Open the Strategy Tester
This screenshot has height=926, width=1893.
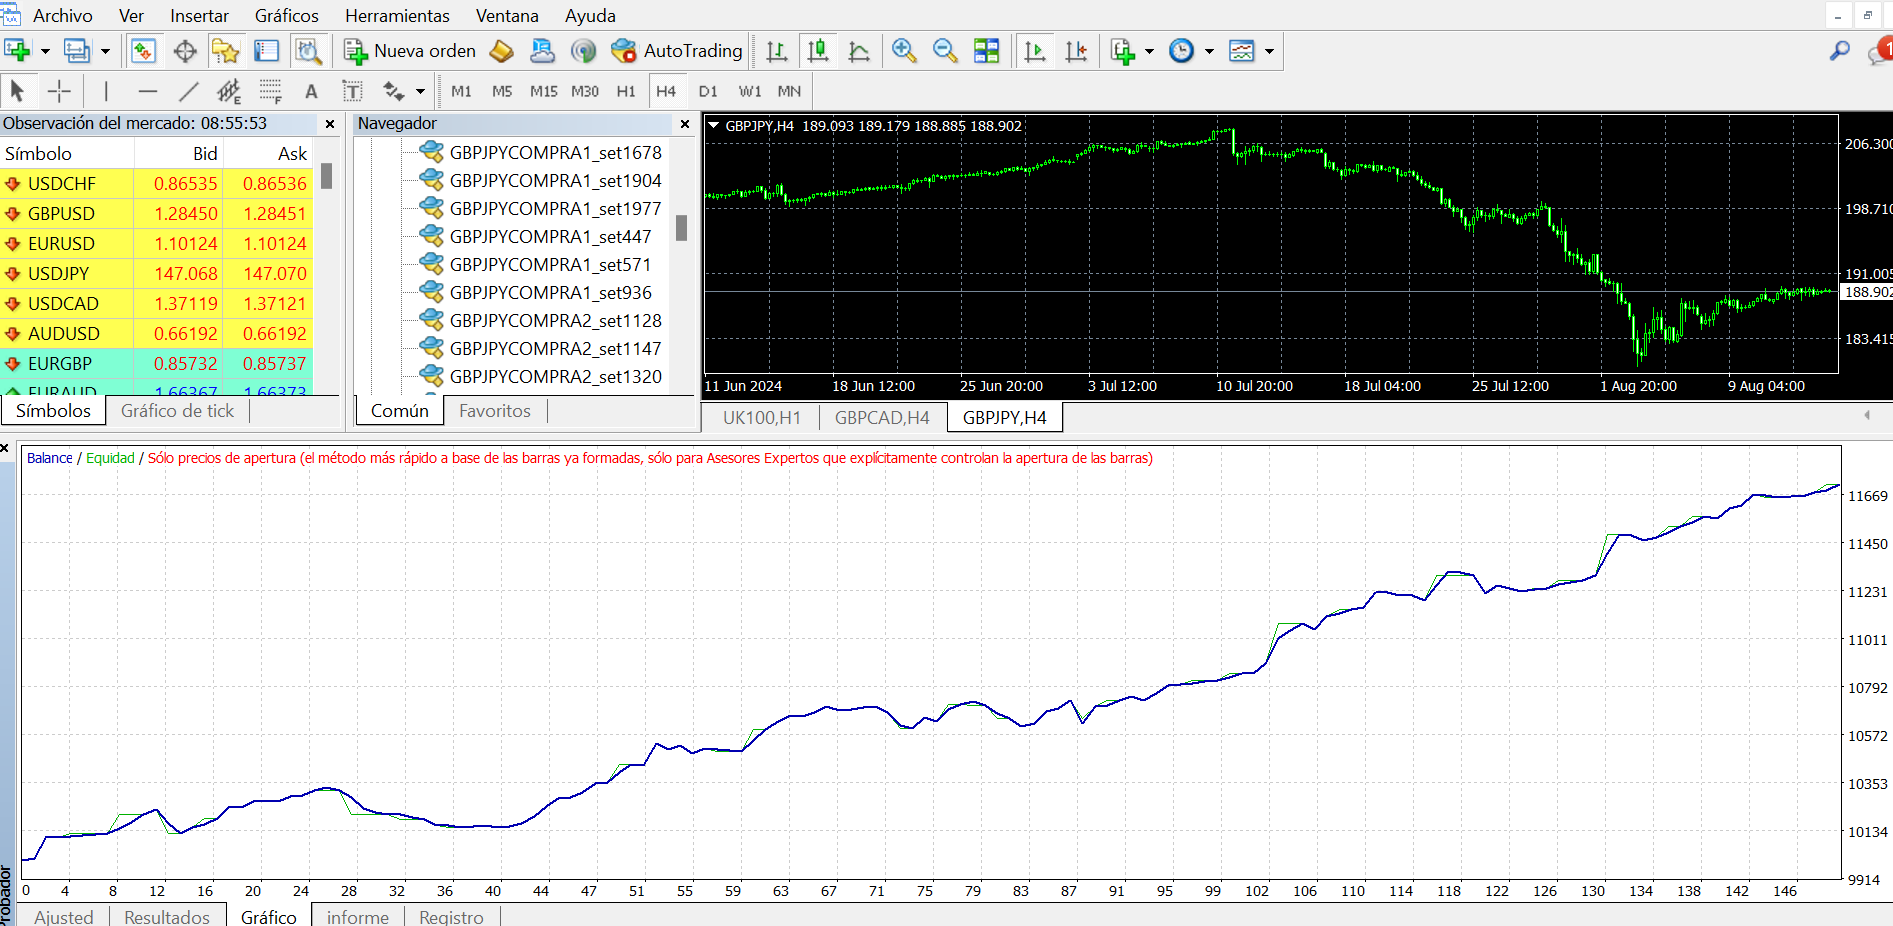(x=308, y=50)
